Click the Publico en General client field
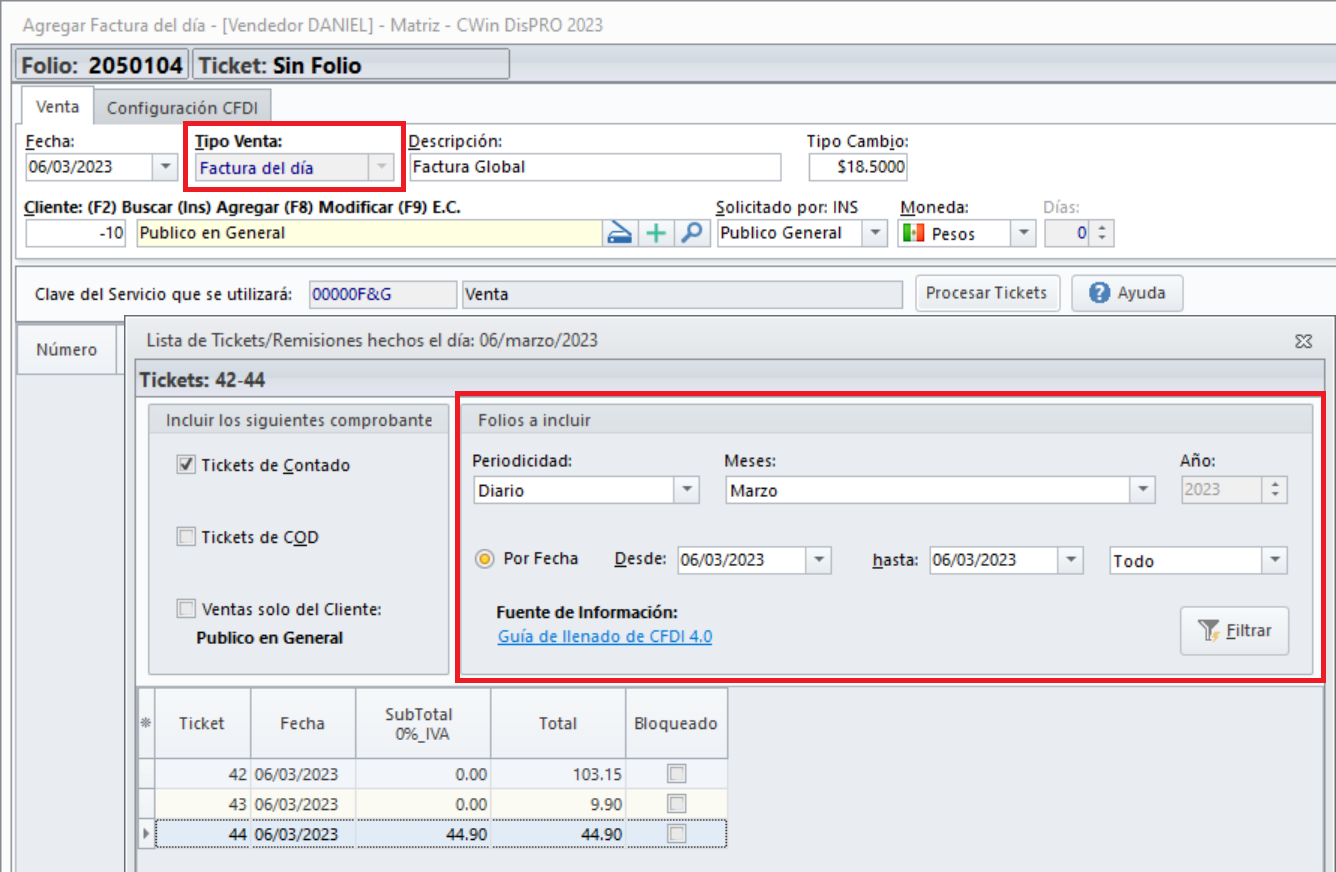The height and width of the screenshot is (872, 1336). (x=369, y=233)
